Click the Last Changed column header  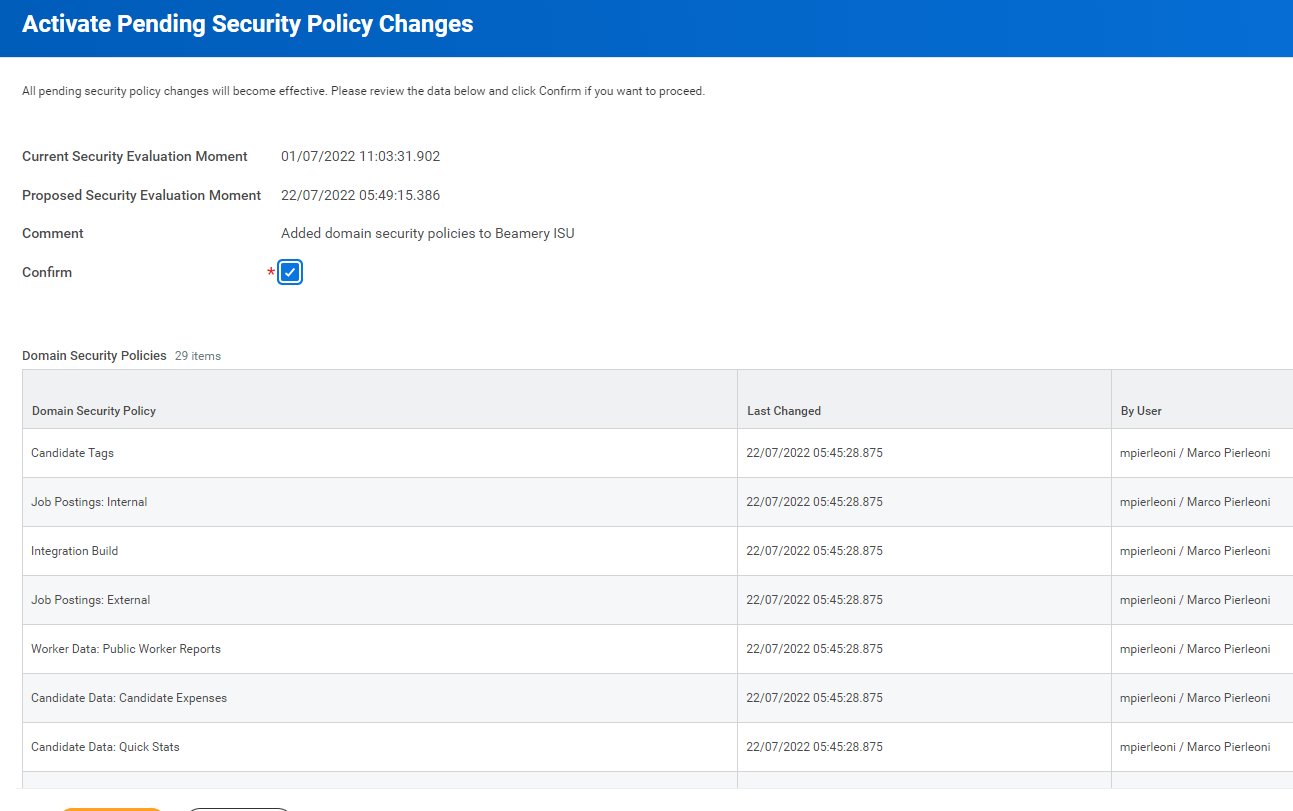784,411
